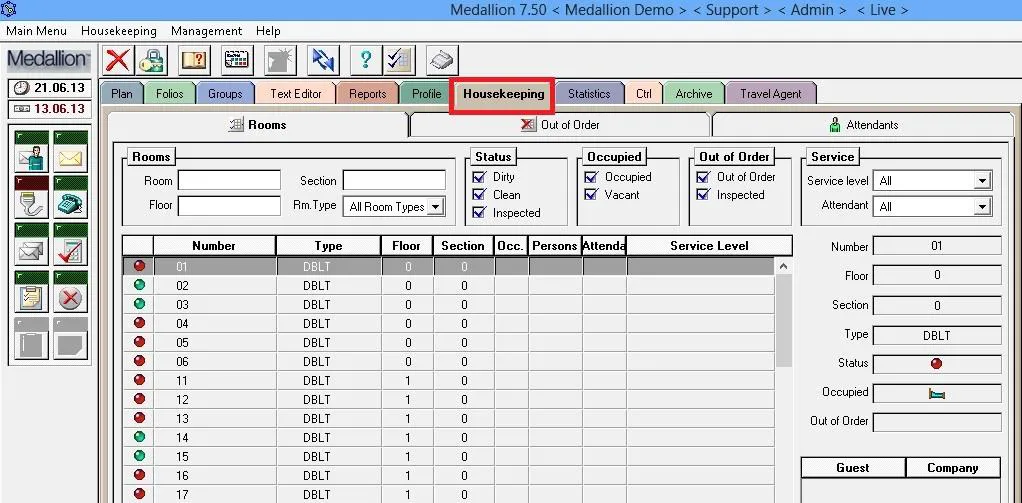Toggle the Out of Order checkbox
The height and width of the screenshot is (503, 1022).
click(x=704, y=177)
